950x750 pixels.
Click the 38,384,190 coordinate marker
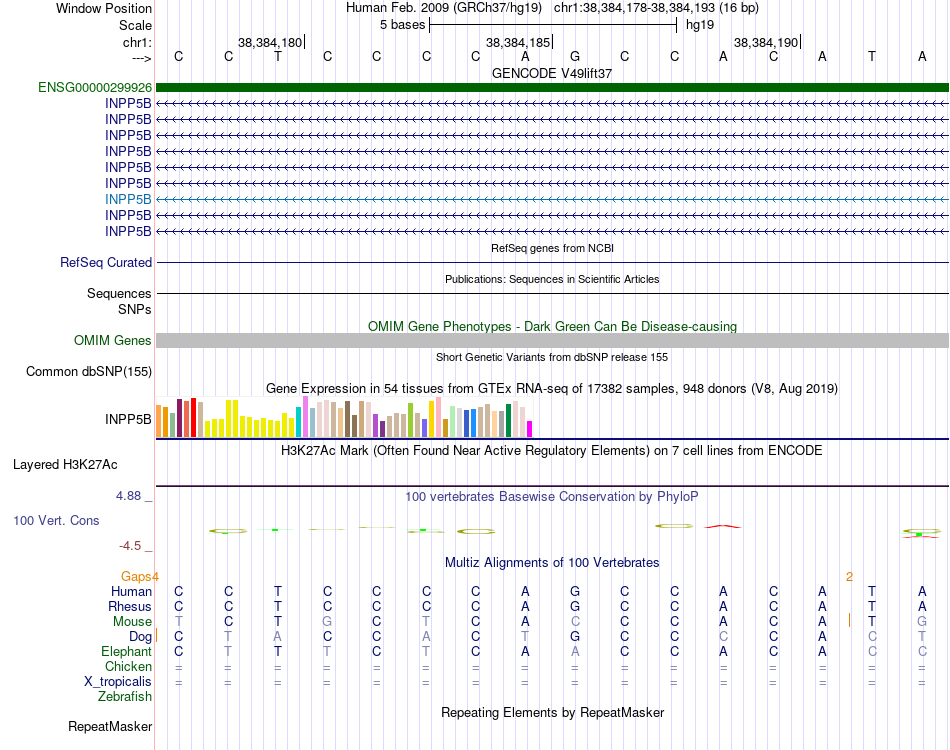pos(766,42)
